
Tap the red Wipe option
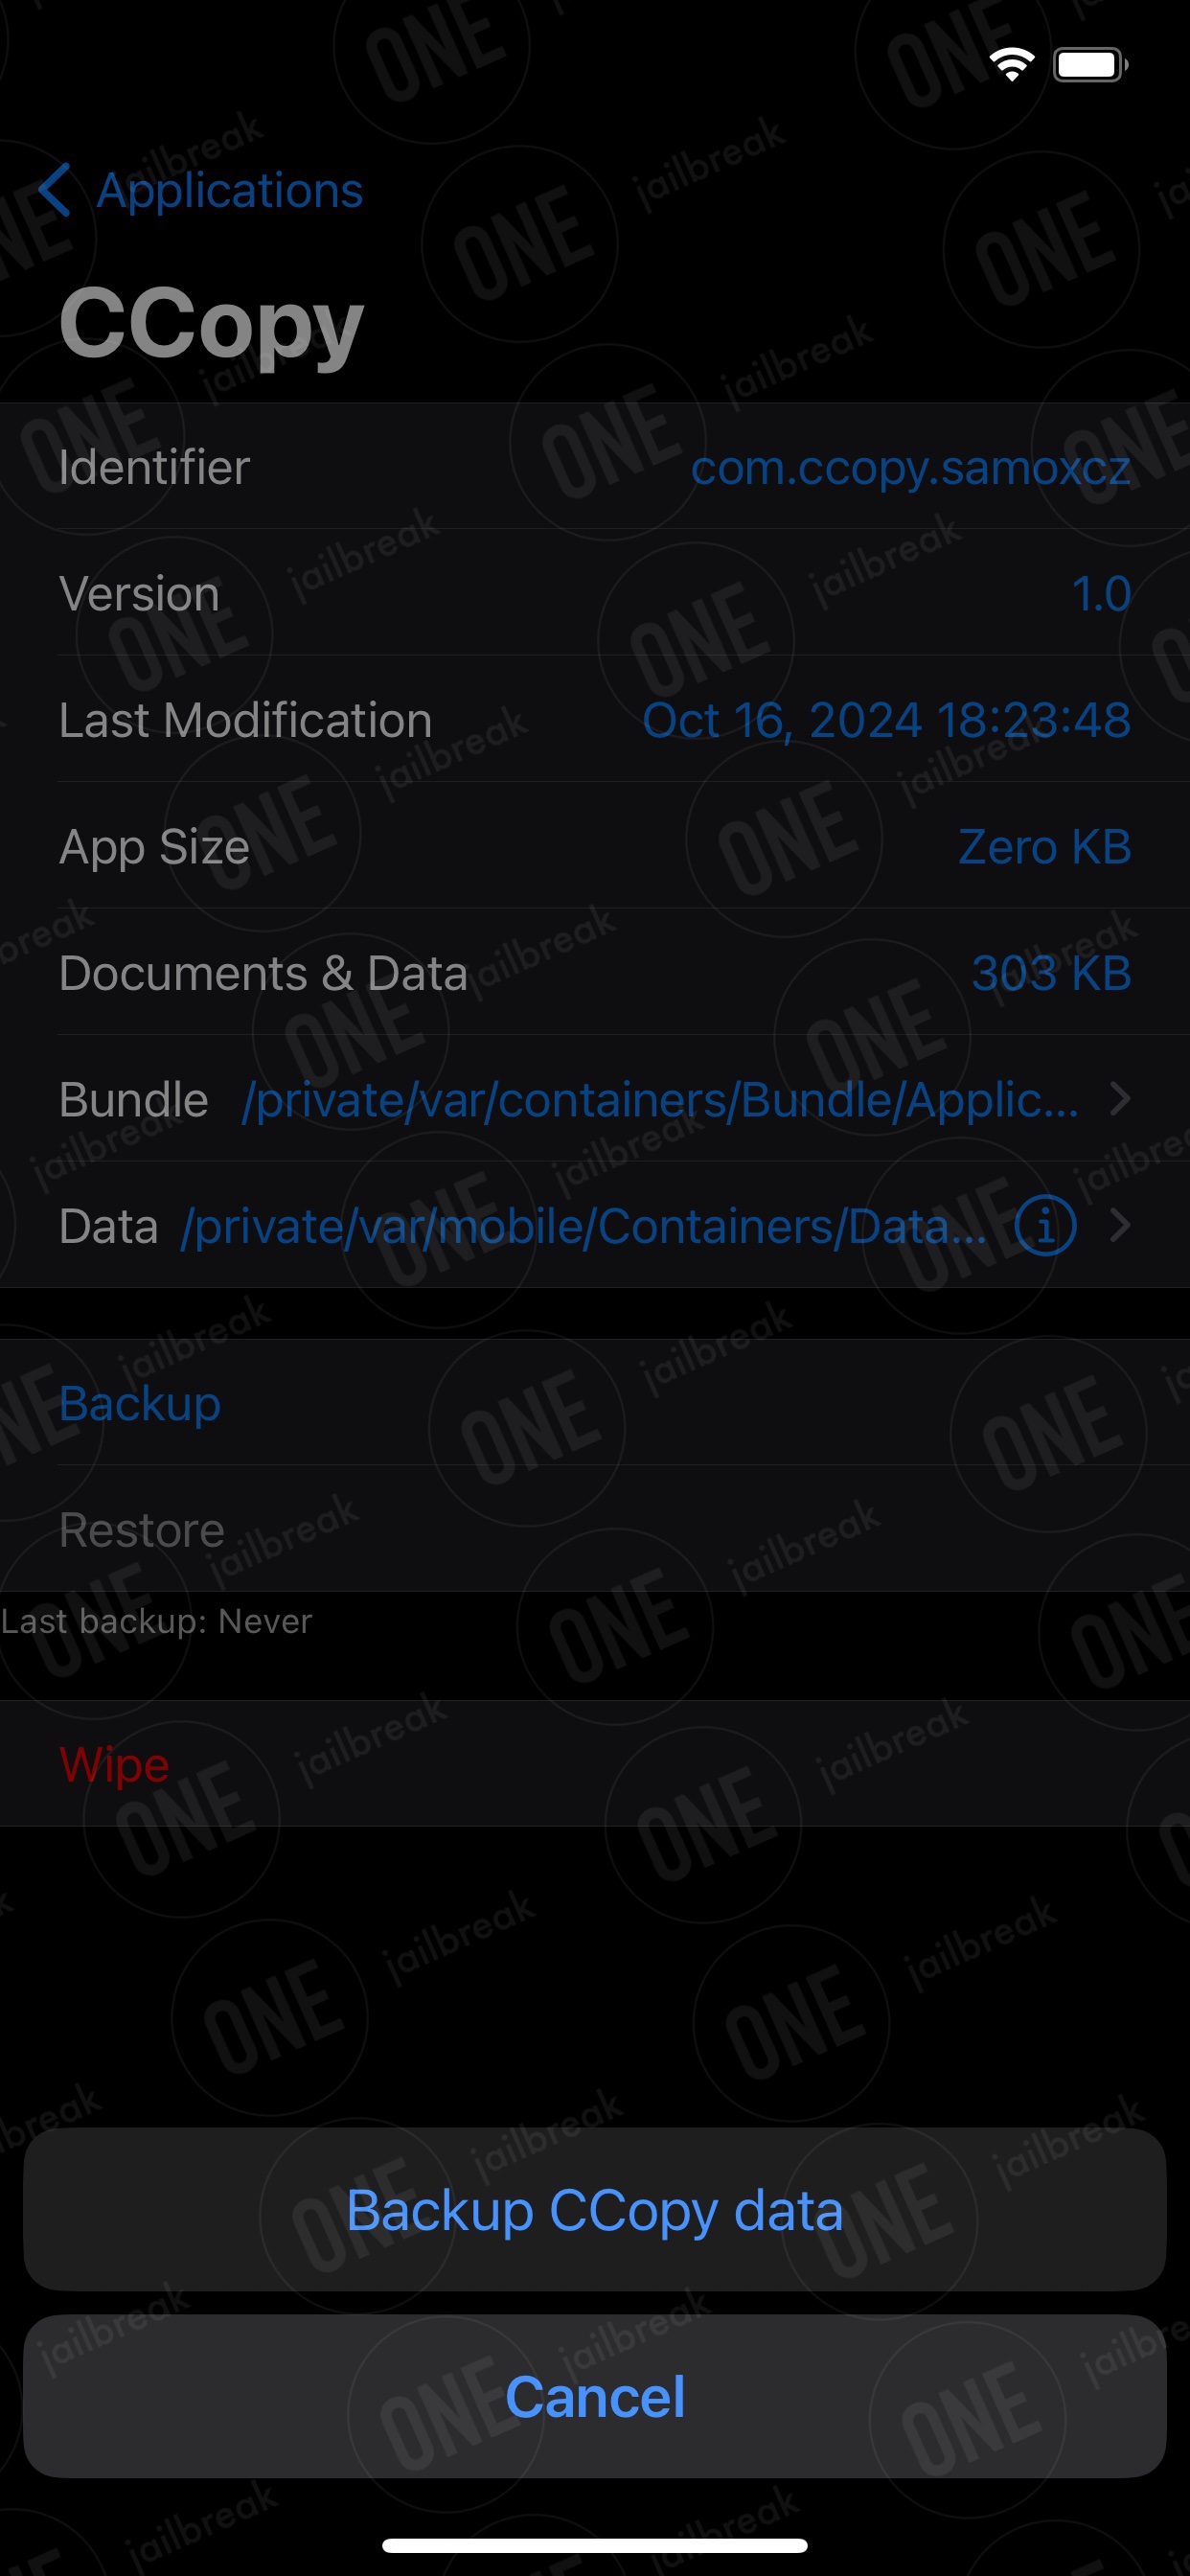coord(595,1764)
